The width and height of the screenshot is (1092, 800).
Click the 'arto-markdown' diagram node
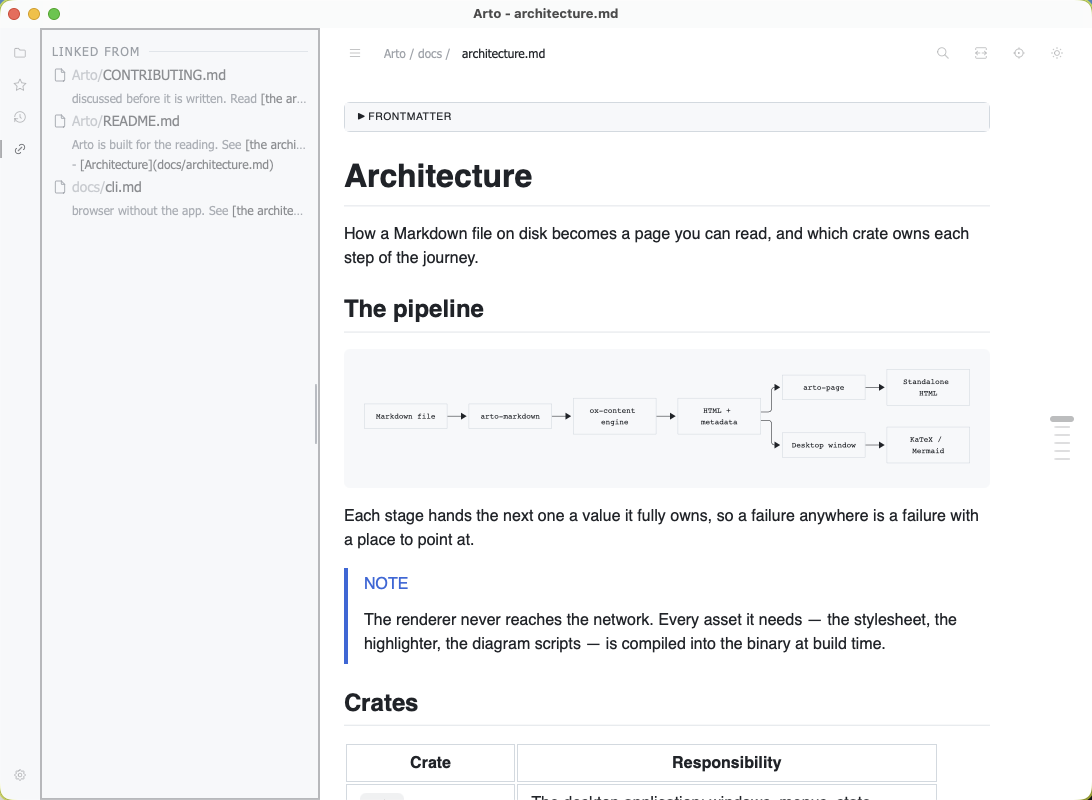coord(510,416)
